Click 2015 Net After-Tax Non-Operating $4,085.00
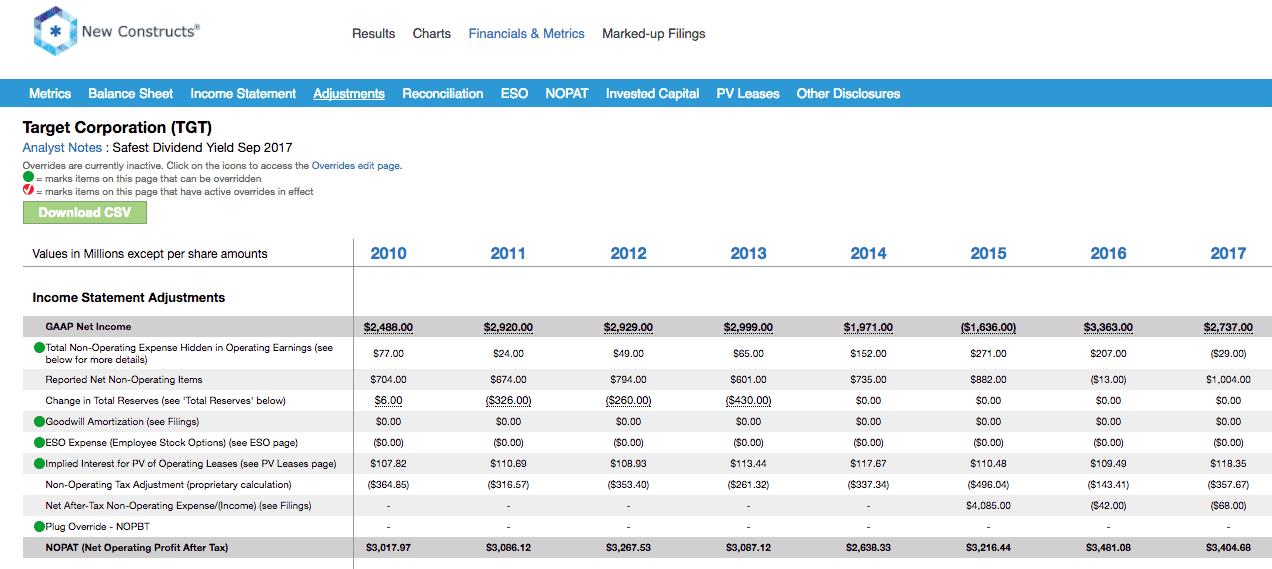The height and width of the screenshot is (569, 1272). (x=988, y=505)
